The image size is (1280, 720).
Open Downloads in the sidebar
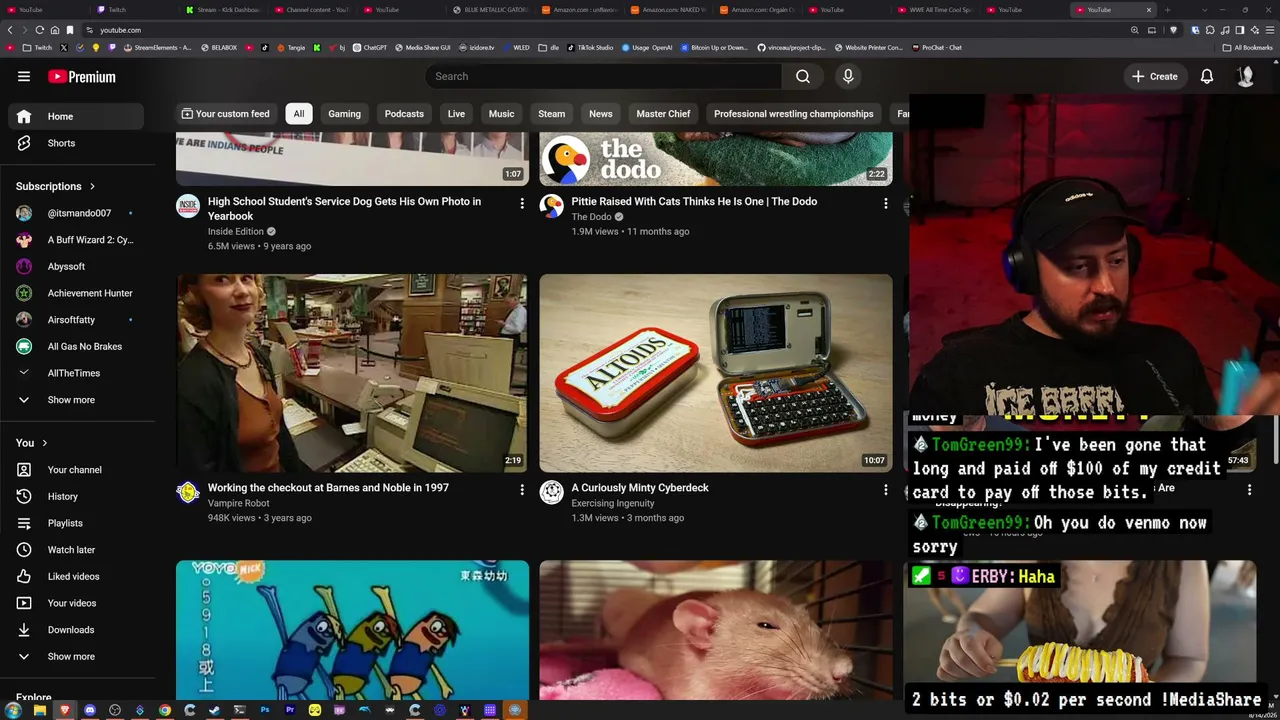tap(76, 630)
